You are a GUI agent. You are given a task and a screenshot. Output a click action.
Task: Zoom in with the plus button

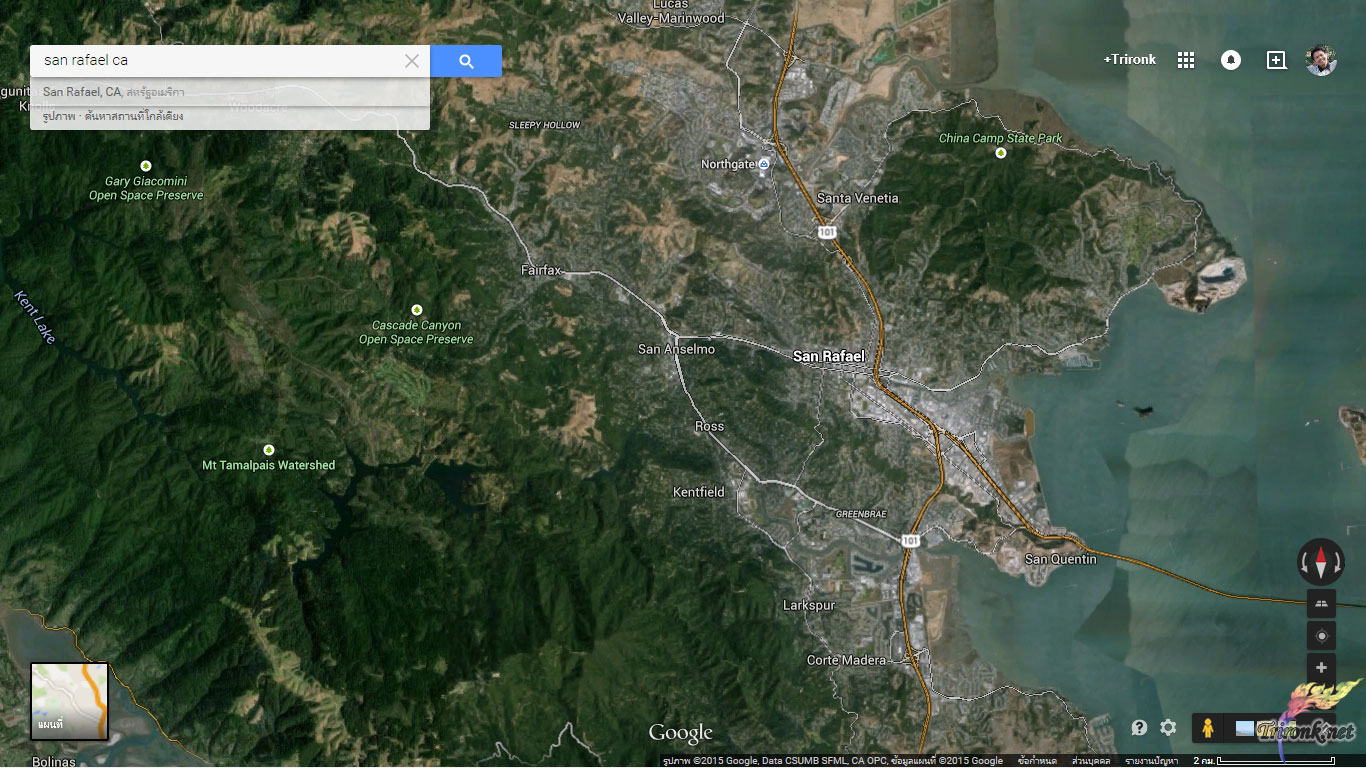[1321, 668]
